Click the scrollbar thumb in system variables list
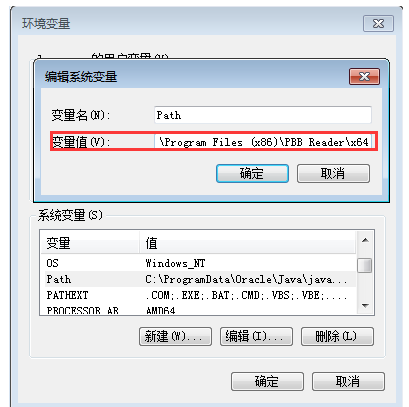 click(365, 265)
